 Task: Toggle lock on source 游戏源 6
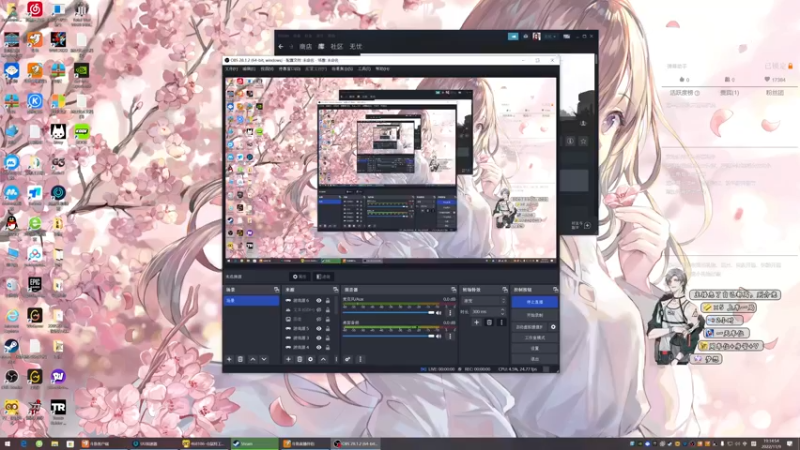pyautogui.click(x=328, y=301)
